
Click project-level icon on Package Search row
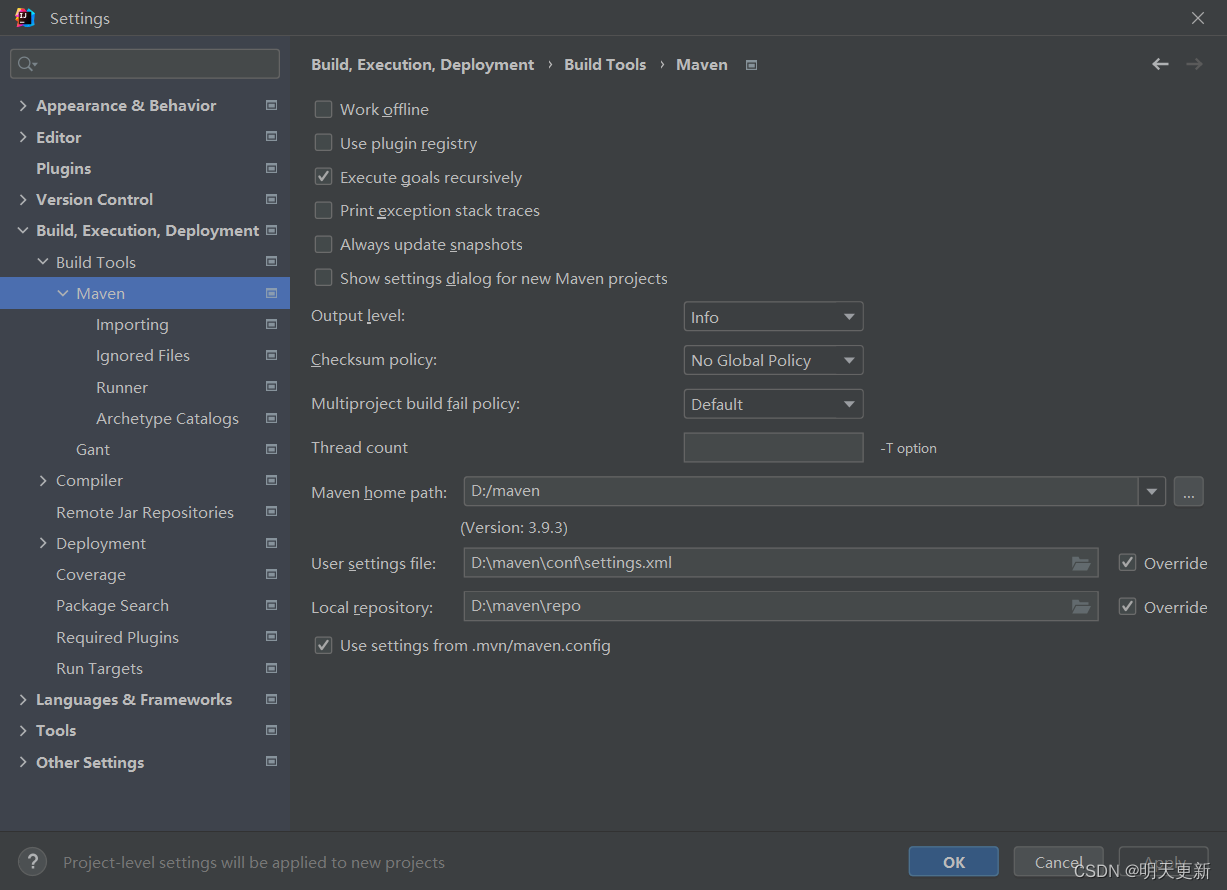[x=271, y=605]
